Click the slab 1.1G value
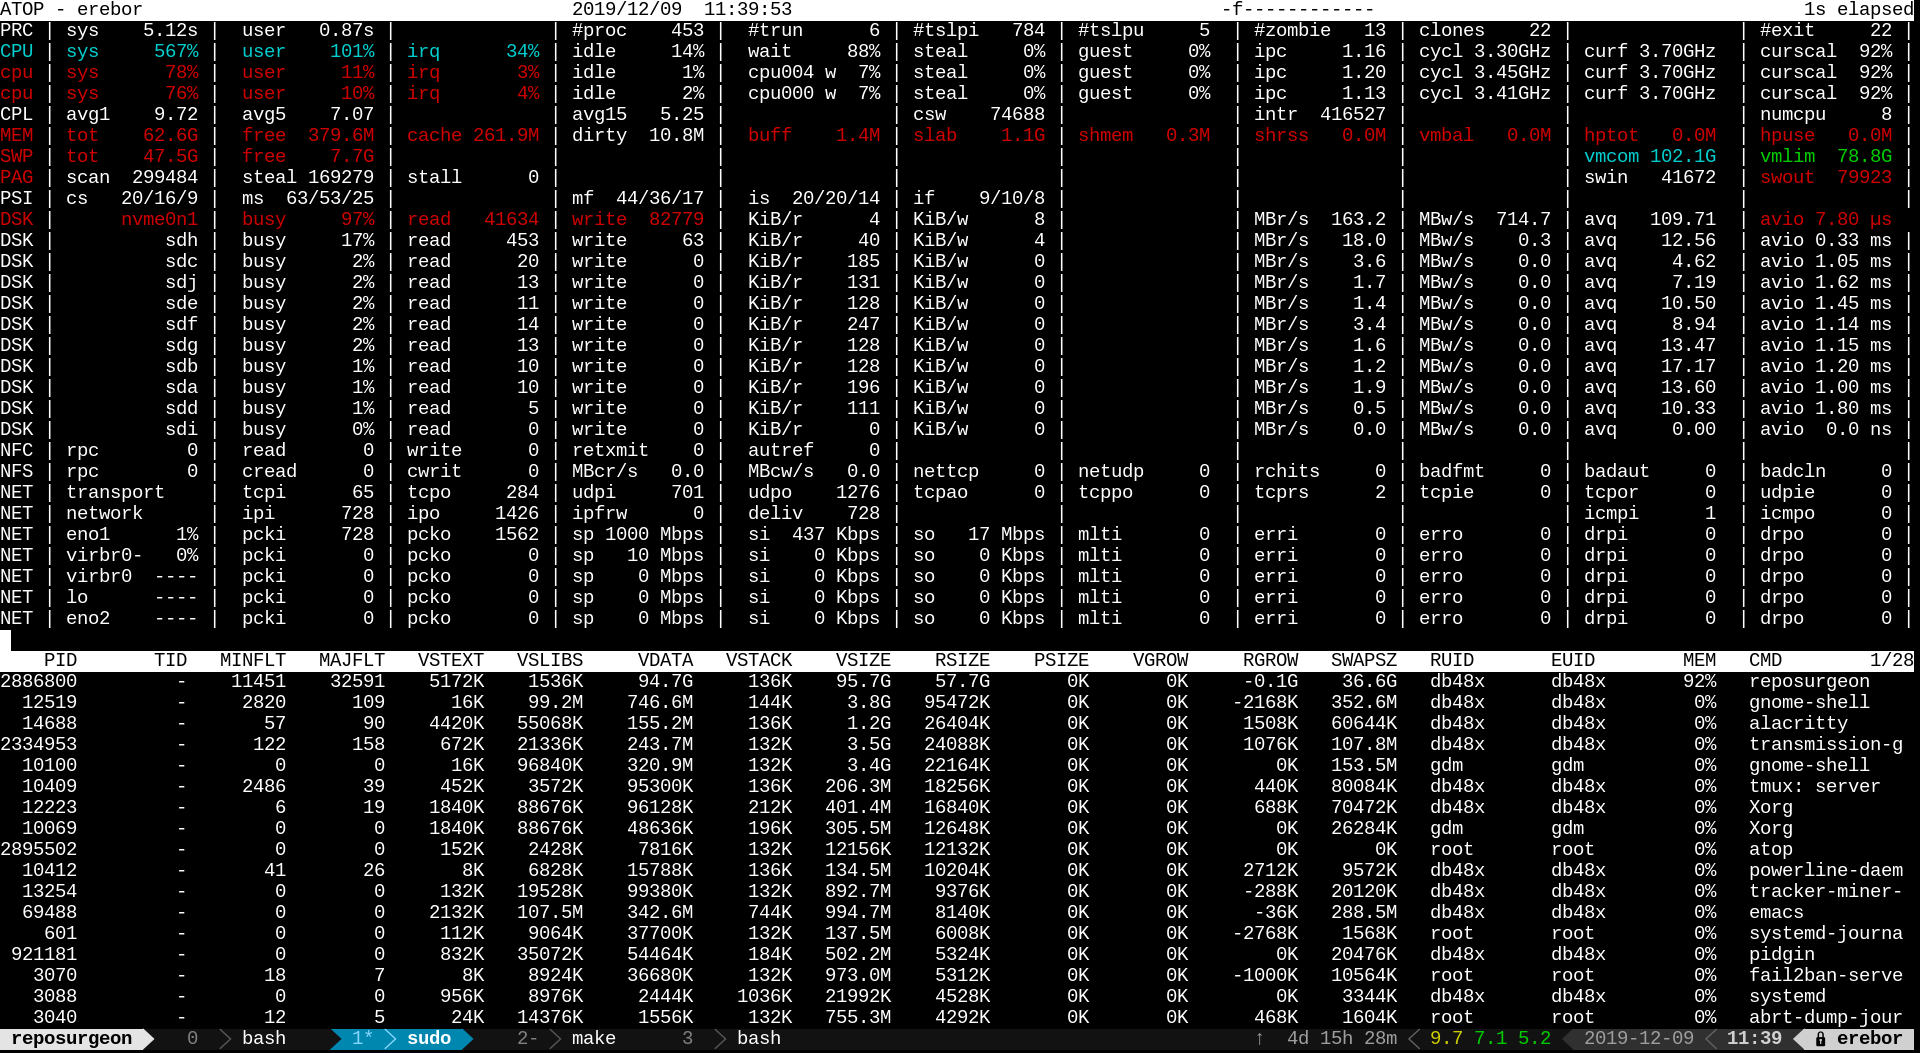Screen dimensions: 1920x1053 979,136
